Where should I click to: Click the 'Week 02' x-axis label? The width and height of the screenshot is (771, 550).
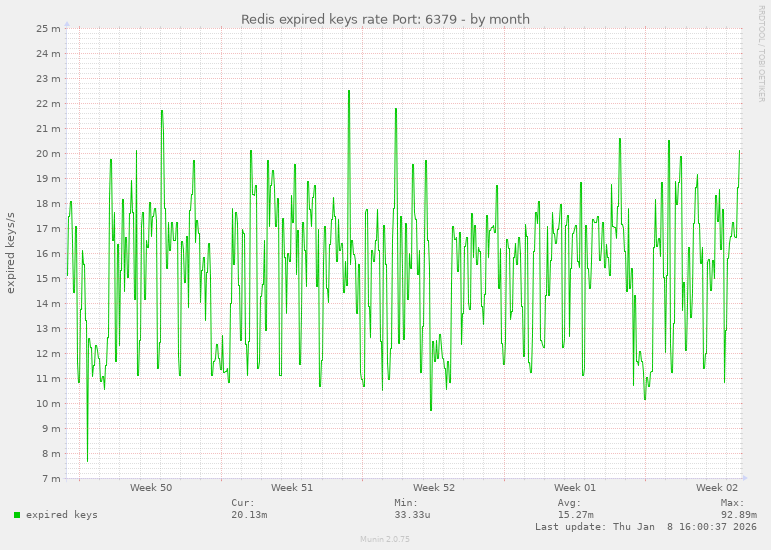pos(717,488)
